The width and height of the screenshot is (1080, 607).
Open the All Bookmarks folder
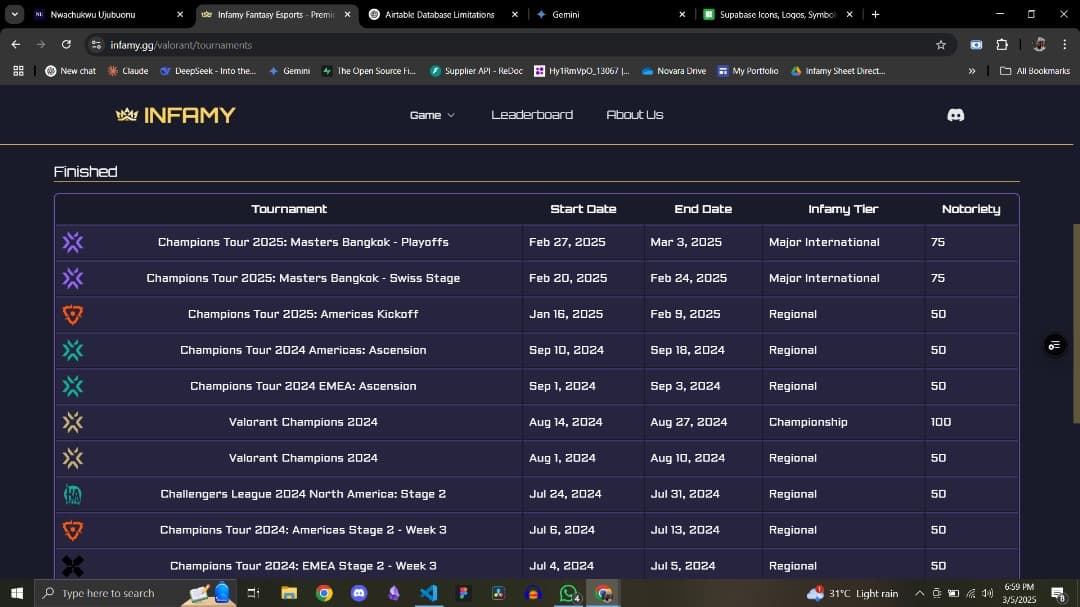click(x=1035, y=71)
